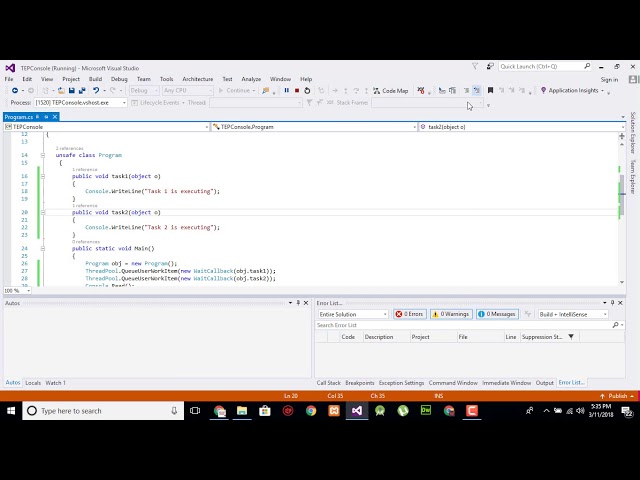640x480 pixels.
Task: Click the Application Insights icon
Action: pyautogui.click(x=543, y=91)
